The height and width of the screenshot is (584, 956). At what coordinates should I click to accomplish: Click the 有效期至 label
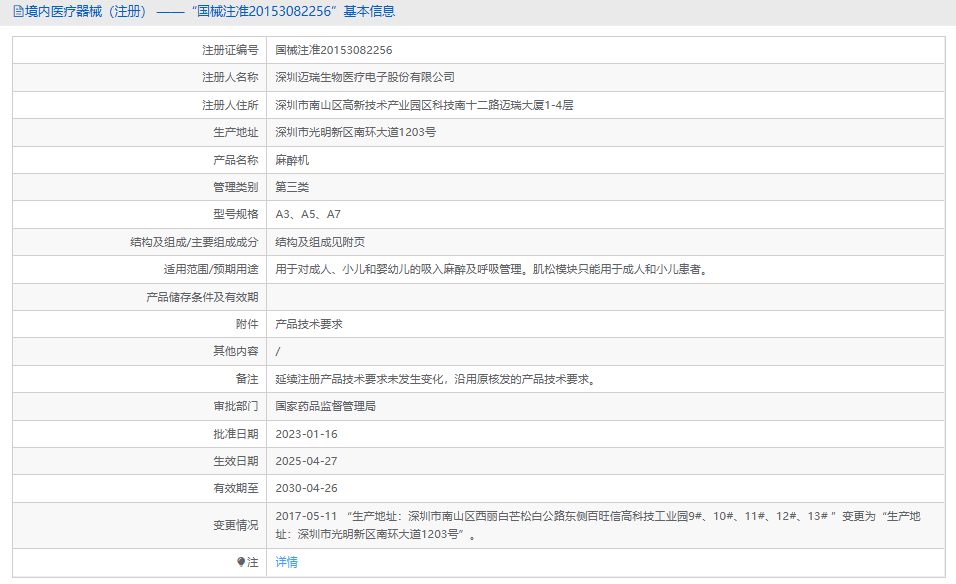(x=236, y=488)
